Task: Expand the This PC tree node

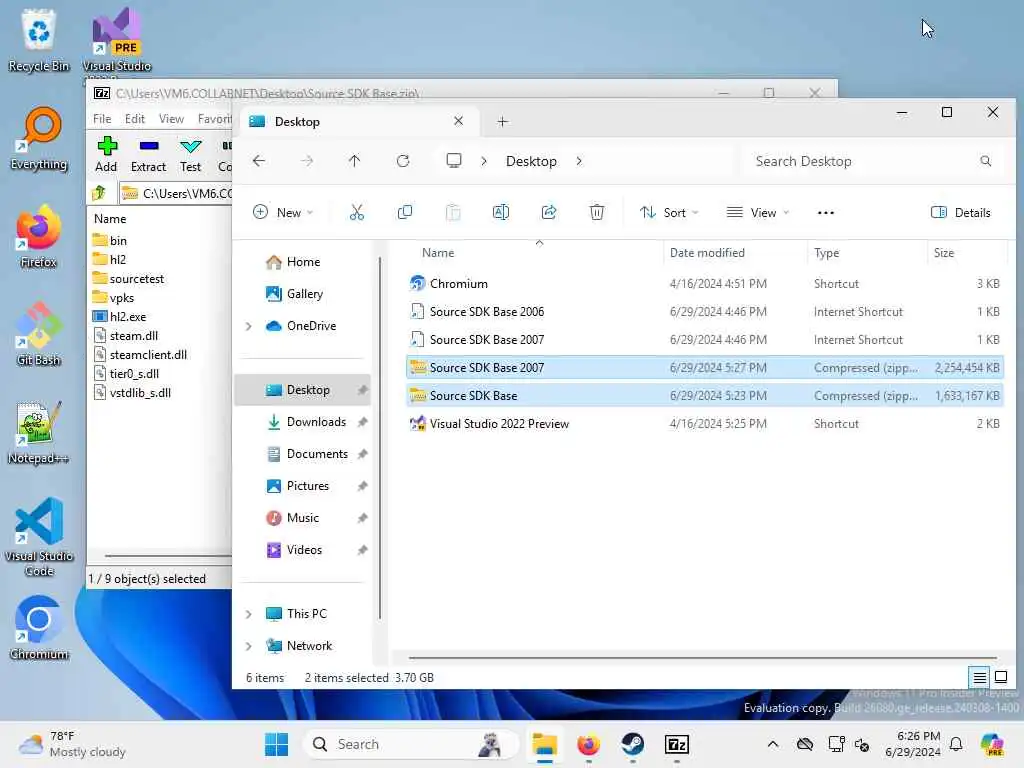Action: tap(249, 614)
